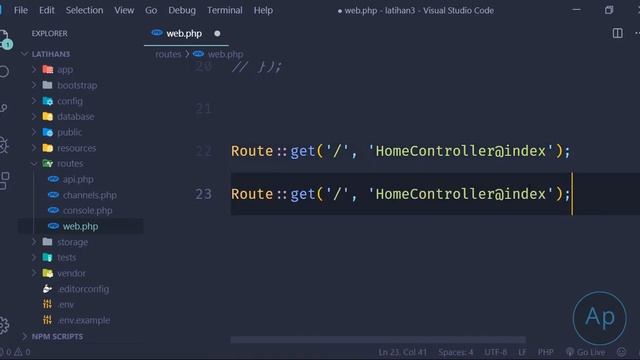The width and height of the screenshot is (640, 360).
Task: Select web.php in the explorer tree
Action: (81, 226)
